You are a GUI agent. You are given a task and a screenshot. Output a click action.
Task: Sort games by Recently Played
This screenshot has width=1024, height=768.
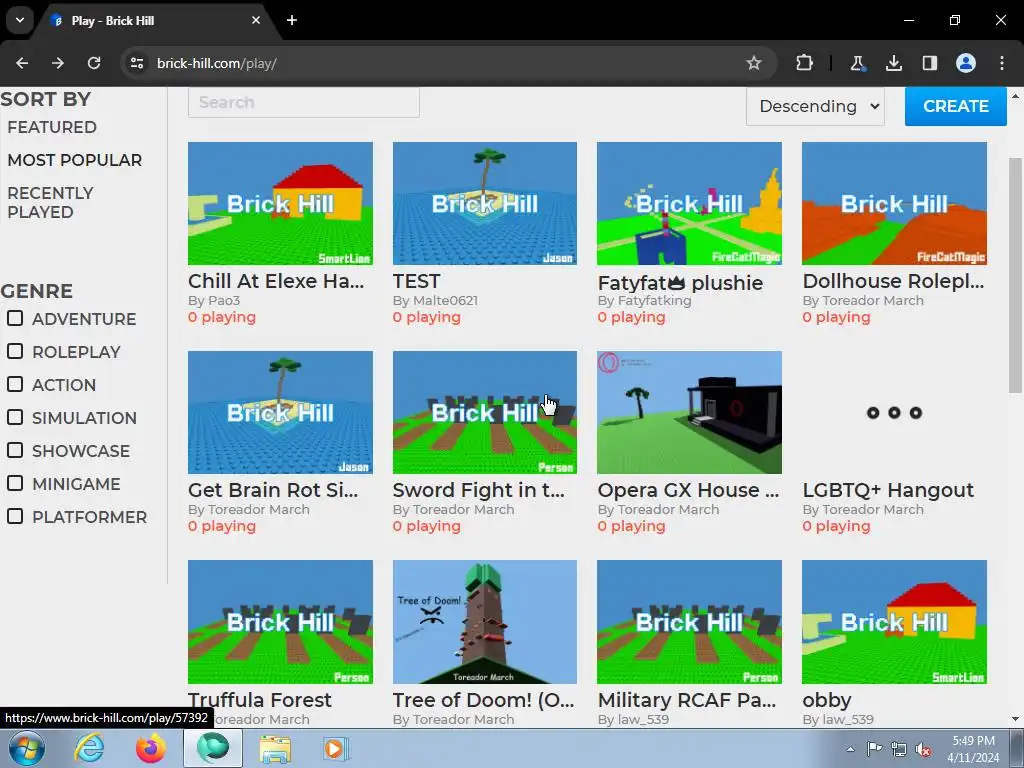click(x=50, y=202)
